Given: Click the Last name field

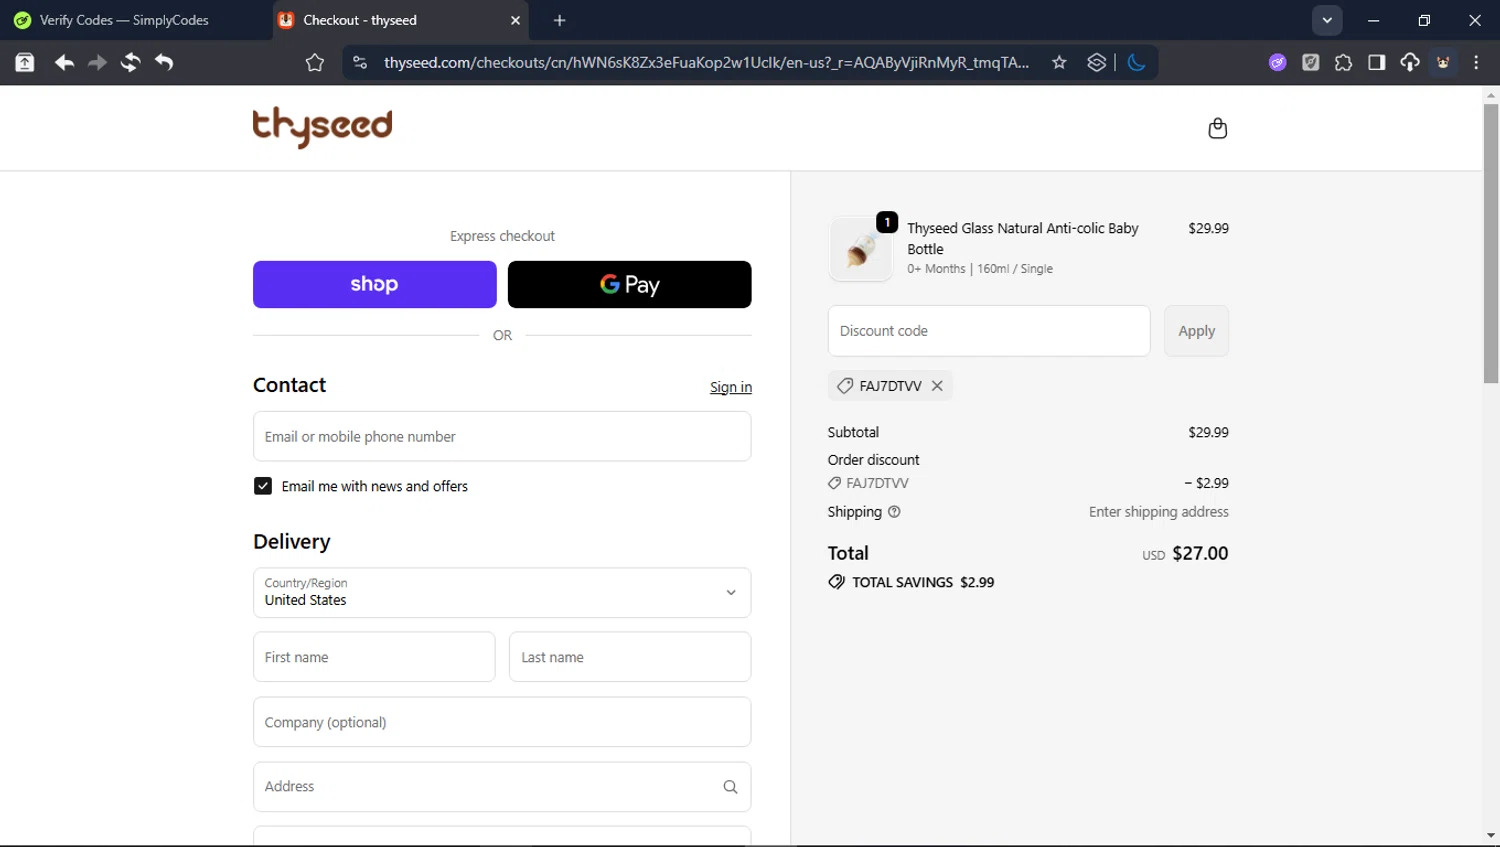Looking at the screenshot, I should click(x=630, y=657).
